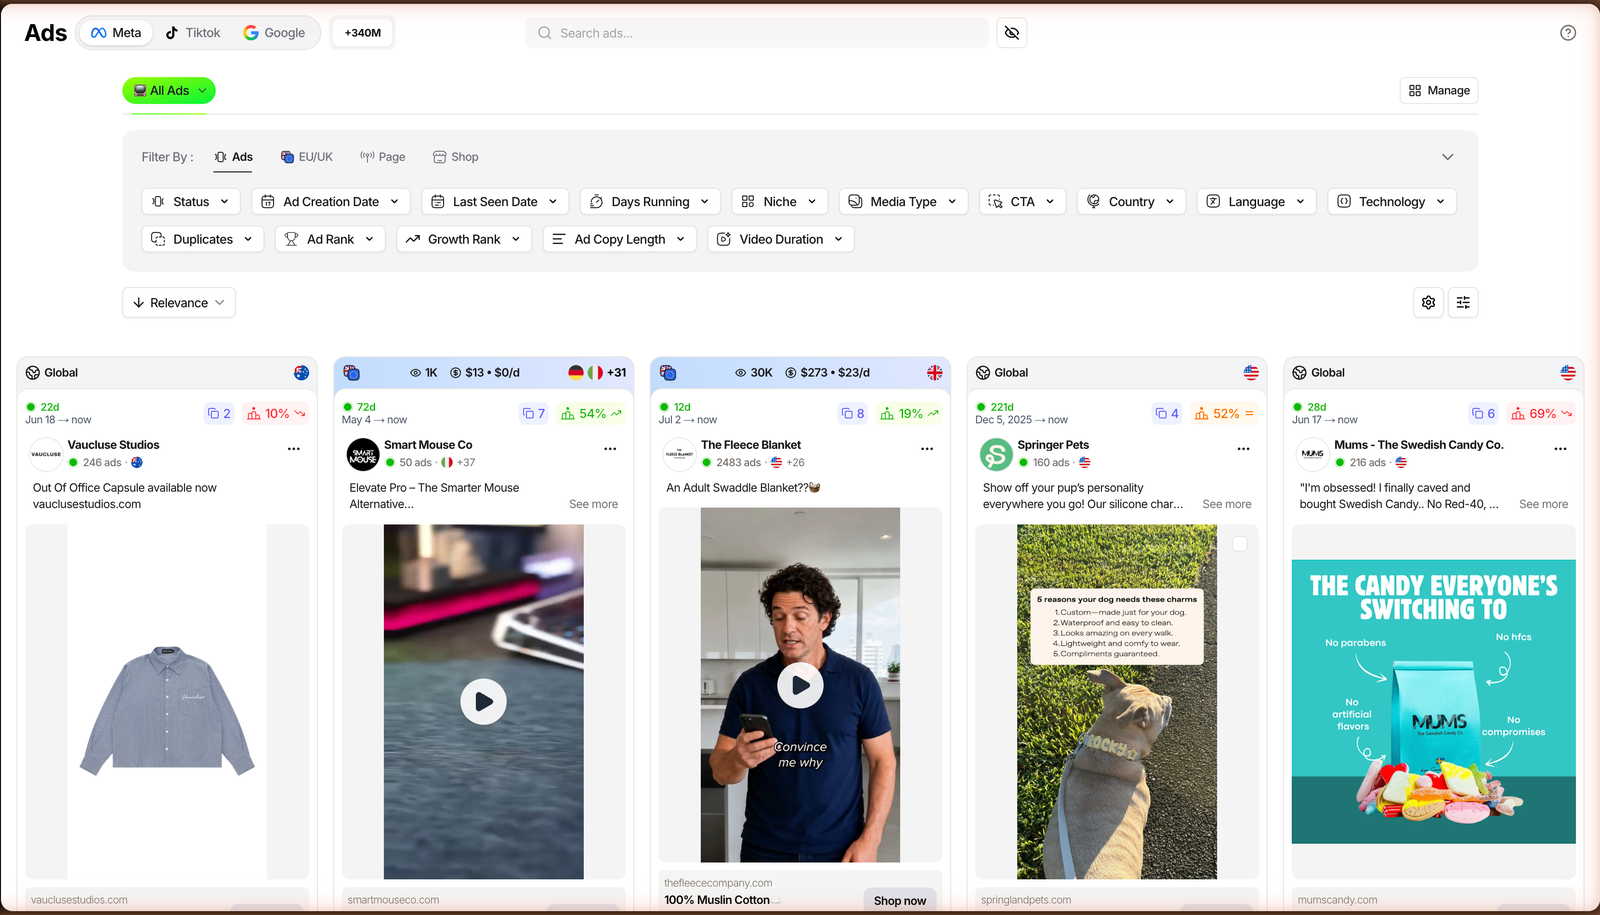This screenshot has height=915, width=1600.
Task: Open the help question mark icon
Action: pos(1568,33)
